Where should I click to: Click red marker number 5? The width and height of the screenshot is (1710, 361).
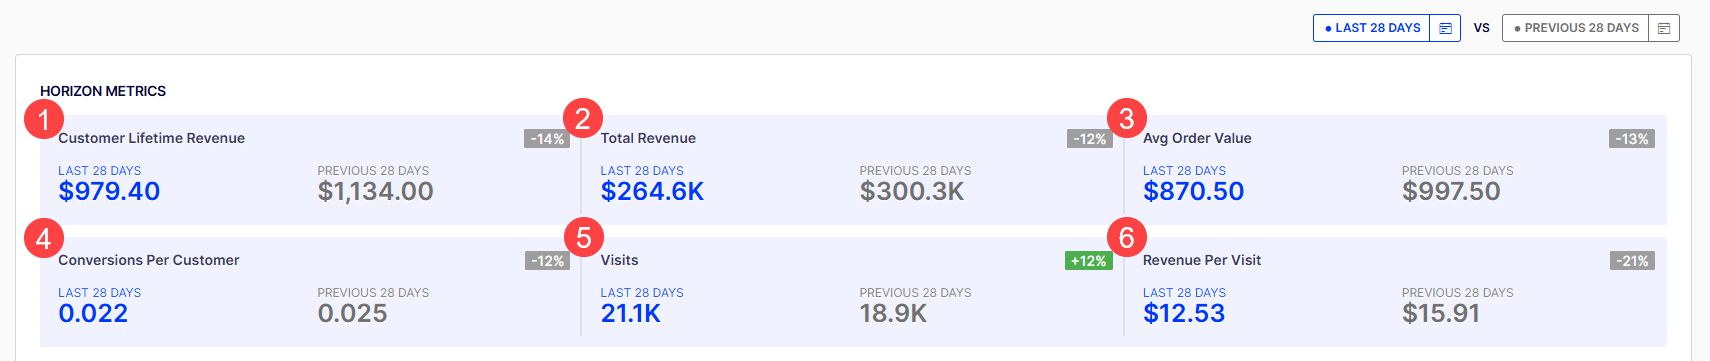tap(584, 238)
